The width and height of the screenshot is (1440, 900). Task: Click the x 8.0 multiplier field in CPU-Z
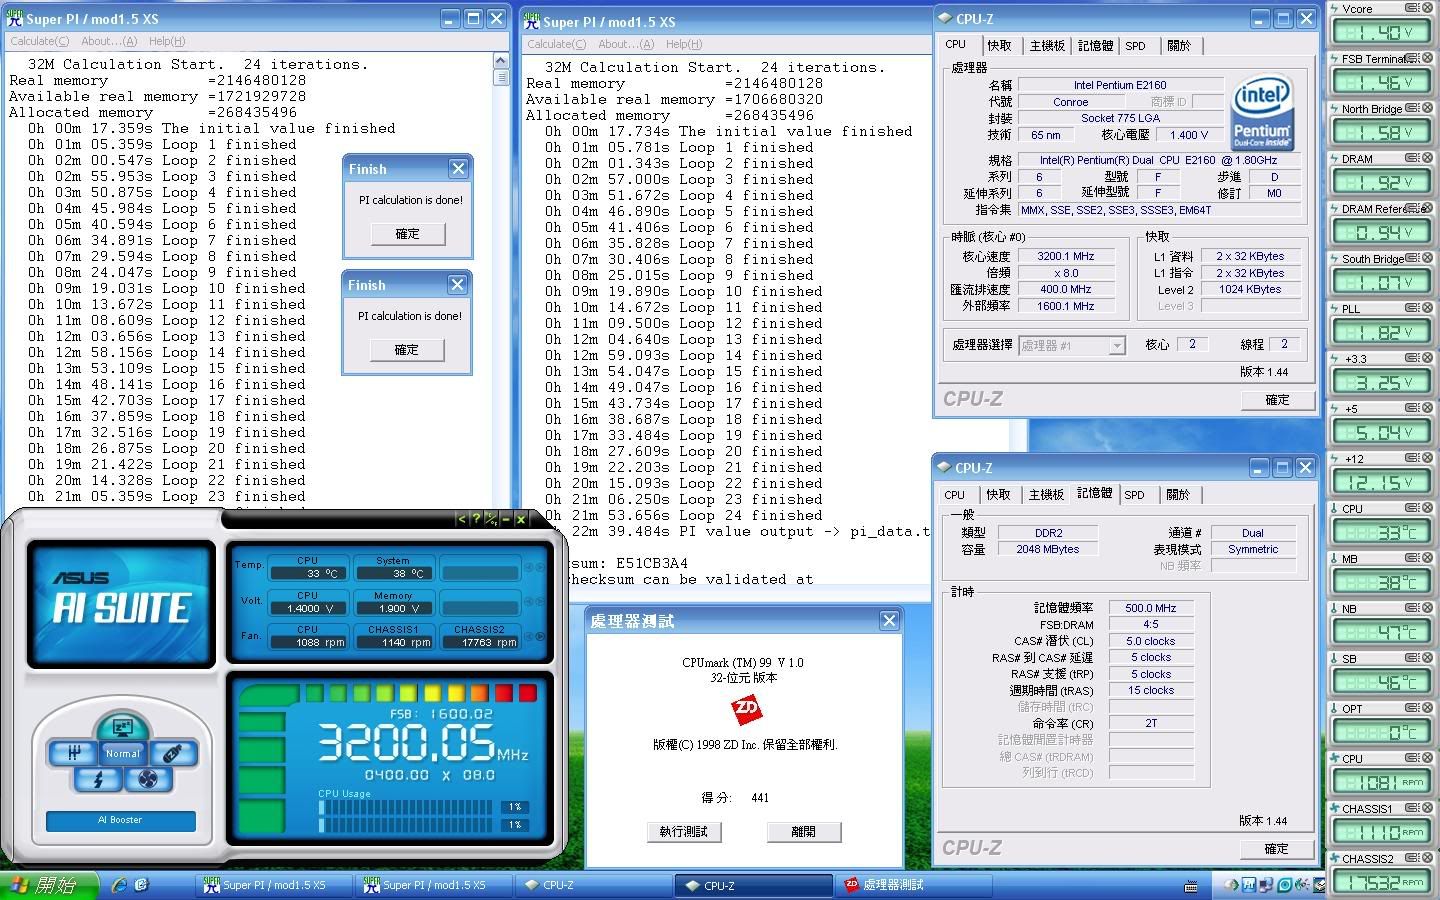coord(1065,273)
